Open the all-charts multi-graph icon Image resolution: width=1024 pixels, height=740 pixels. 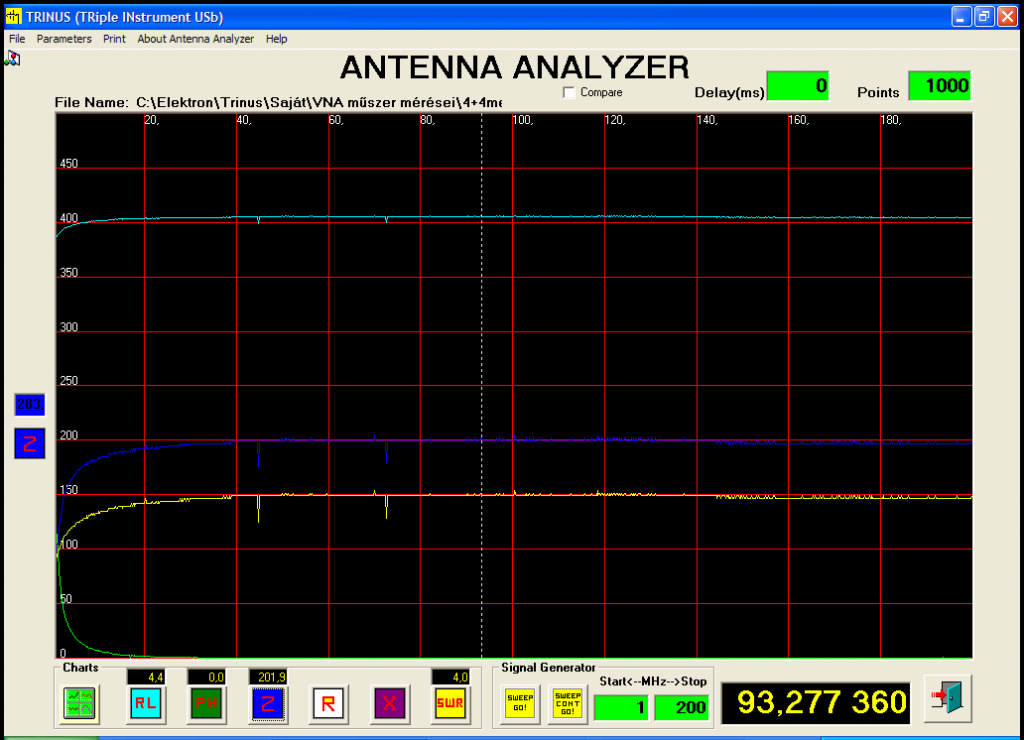pyautogui.click(x=80, y=703)
